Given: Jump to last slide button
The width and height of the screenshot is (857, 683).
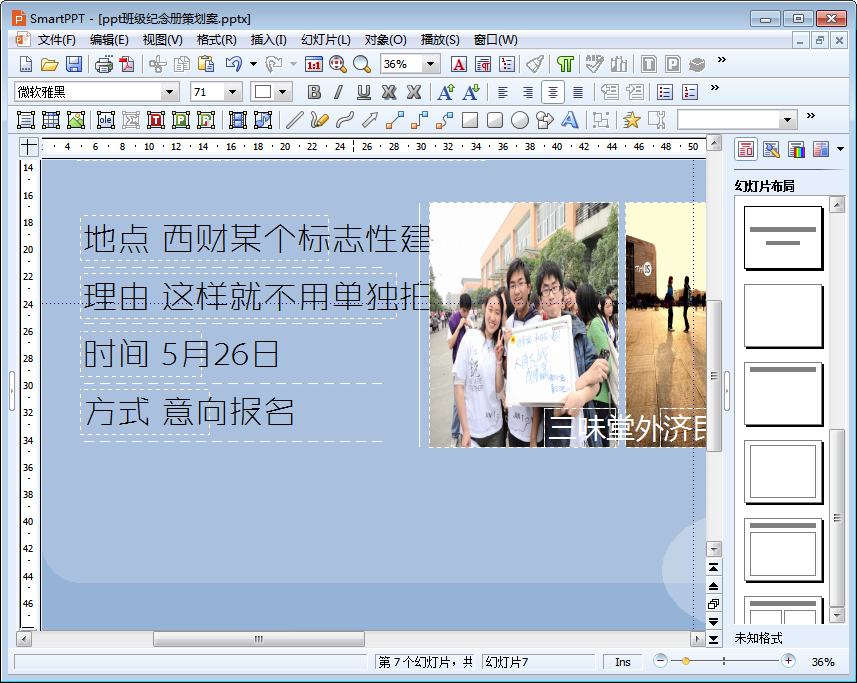Looking at the screenshot, I should click(x=713, y=639).
